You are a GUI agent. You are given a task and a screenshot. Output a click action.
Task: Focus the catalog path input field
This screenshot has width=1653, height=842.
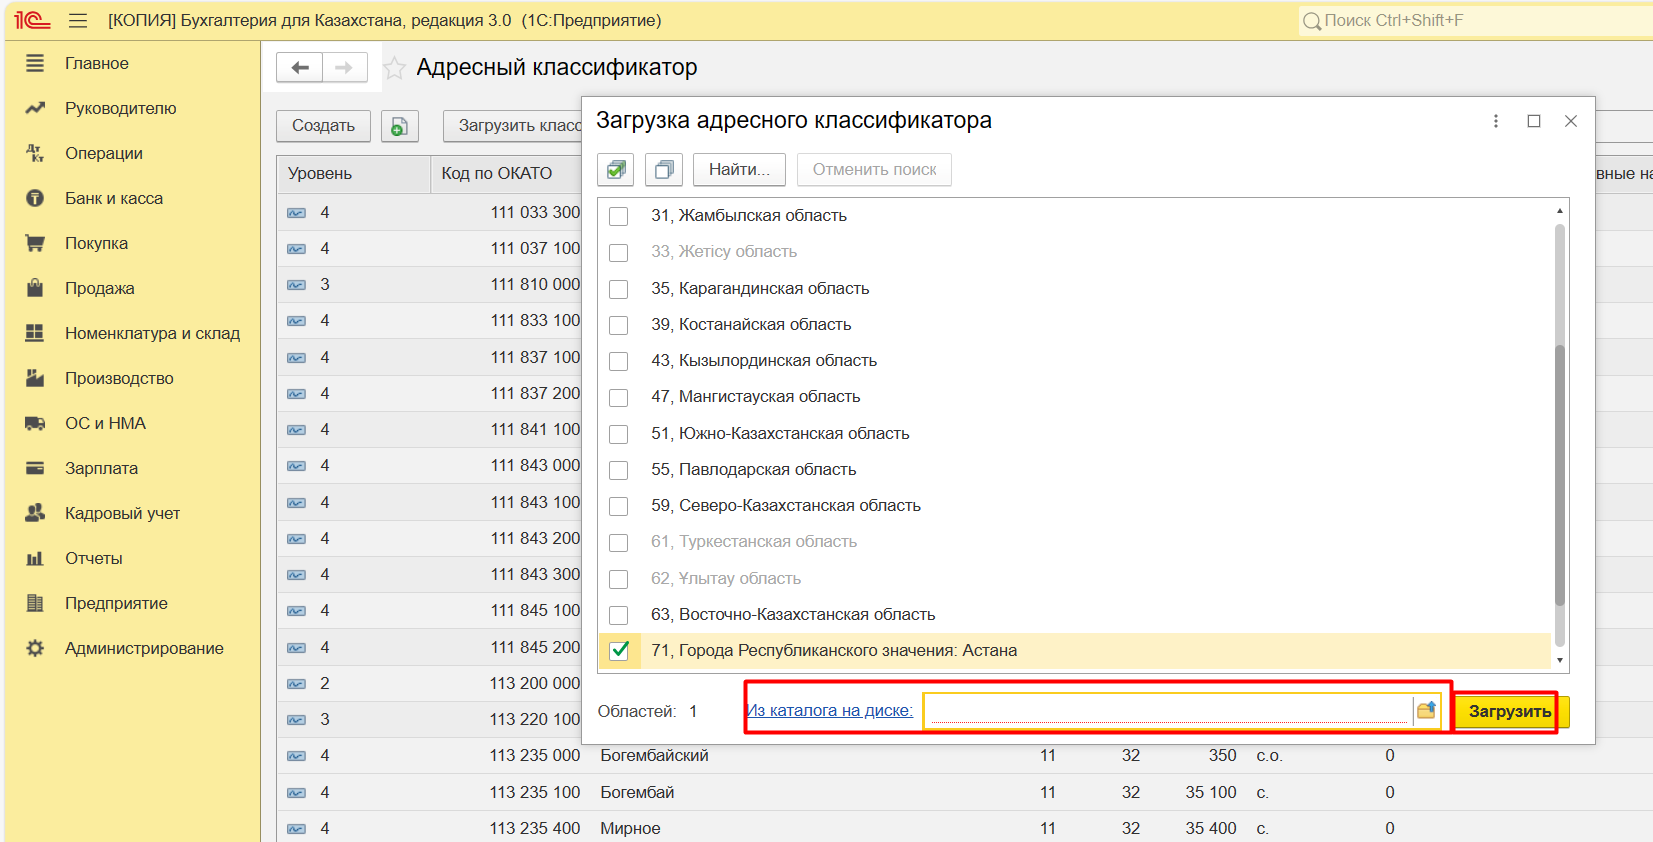click(1168, 711)
